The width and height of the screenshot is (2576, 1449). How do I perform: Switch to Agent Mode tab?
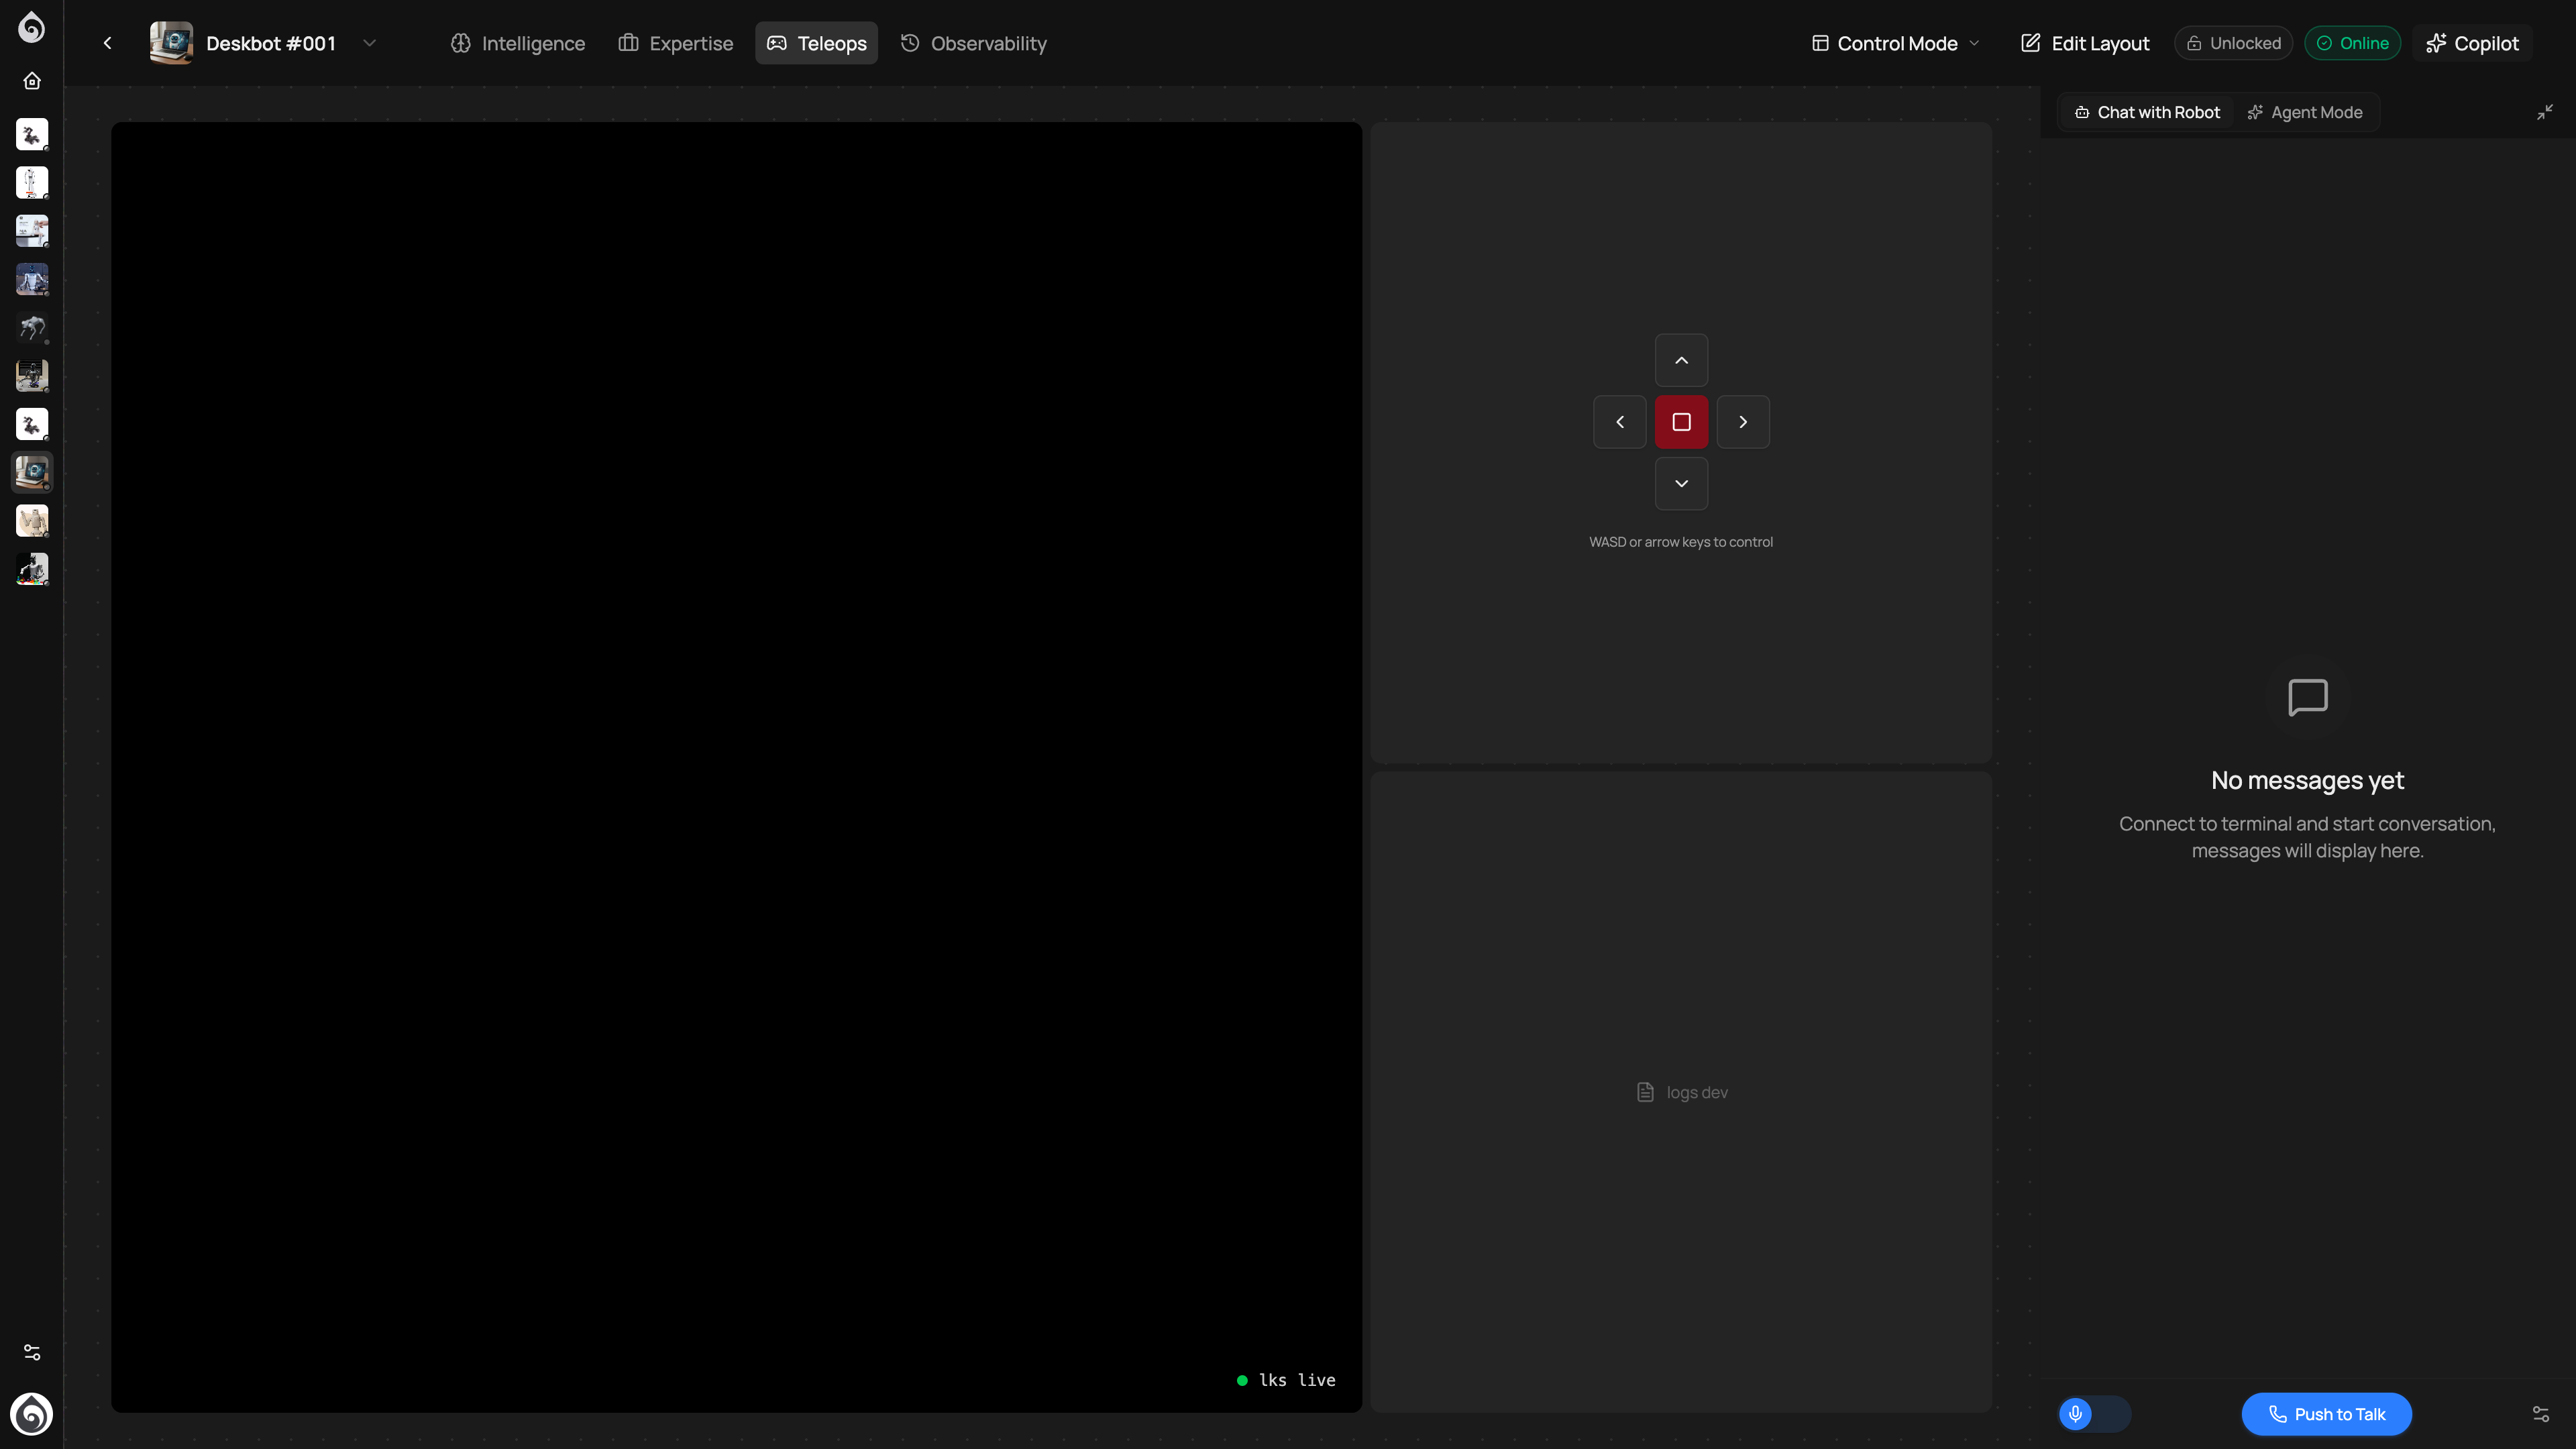(2305, 112)
